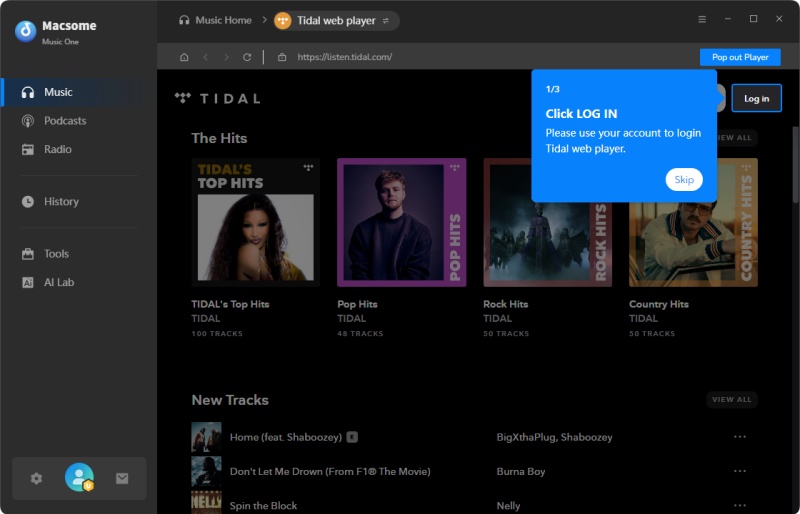Open artist BigXthaPlug, Shaboozey
800x514 pixels.
554,437
